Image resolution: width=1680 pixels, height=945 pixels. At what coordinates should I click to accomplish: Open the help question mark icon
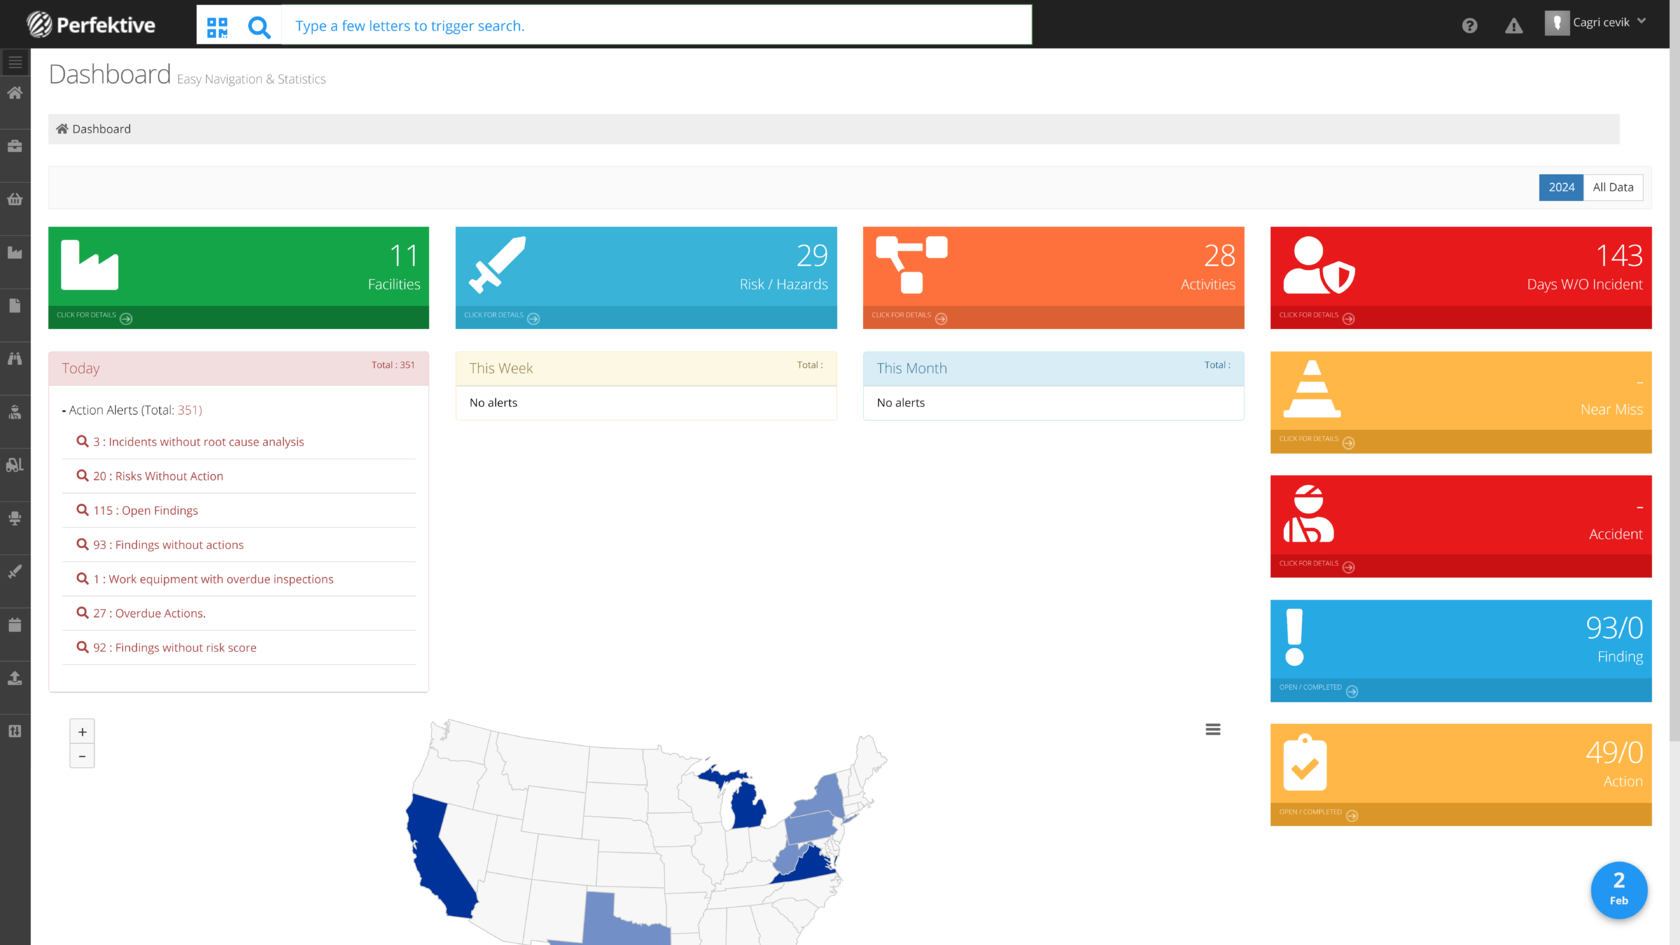click(1469, 26)
